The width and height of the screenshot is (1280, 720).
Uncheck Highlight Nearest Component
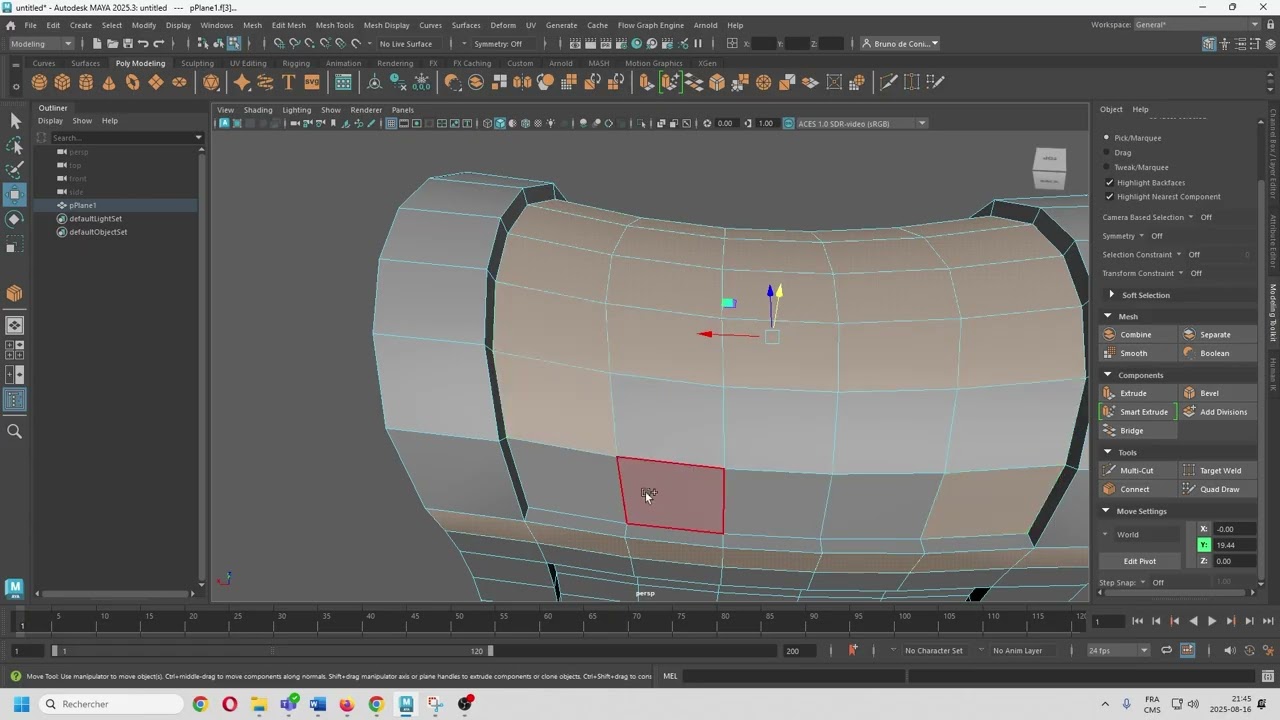(1109, 197)
